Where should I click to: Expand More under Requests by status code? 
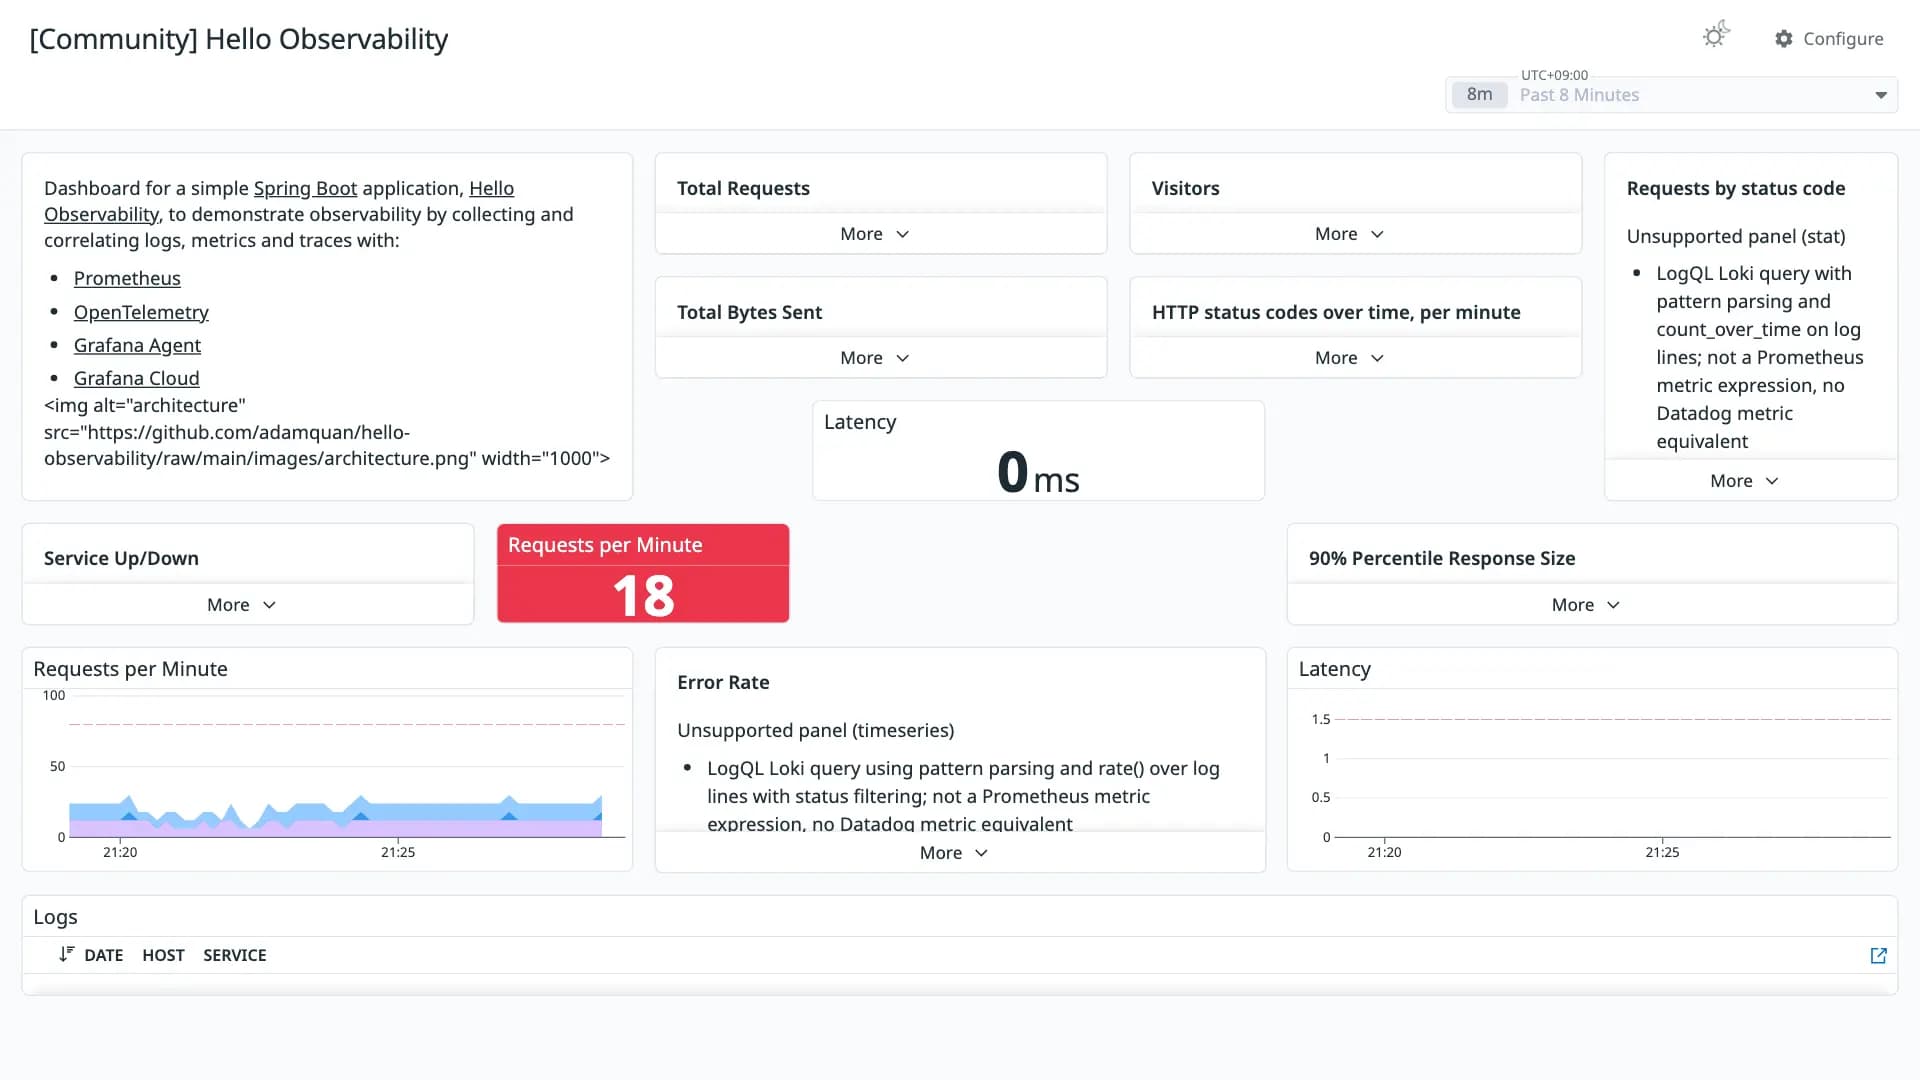coord(1745,480)
